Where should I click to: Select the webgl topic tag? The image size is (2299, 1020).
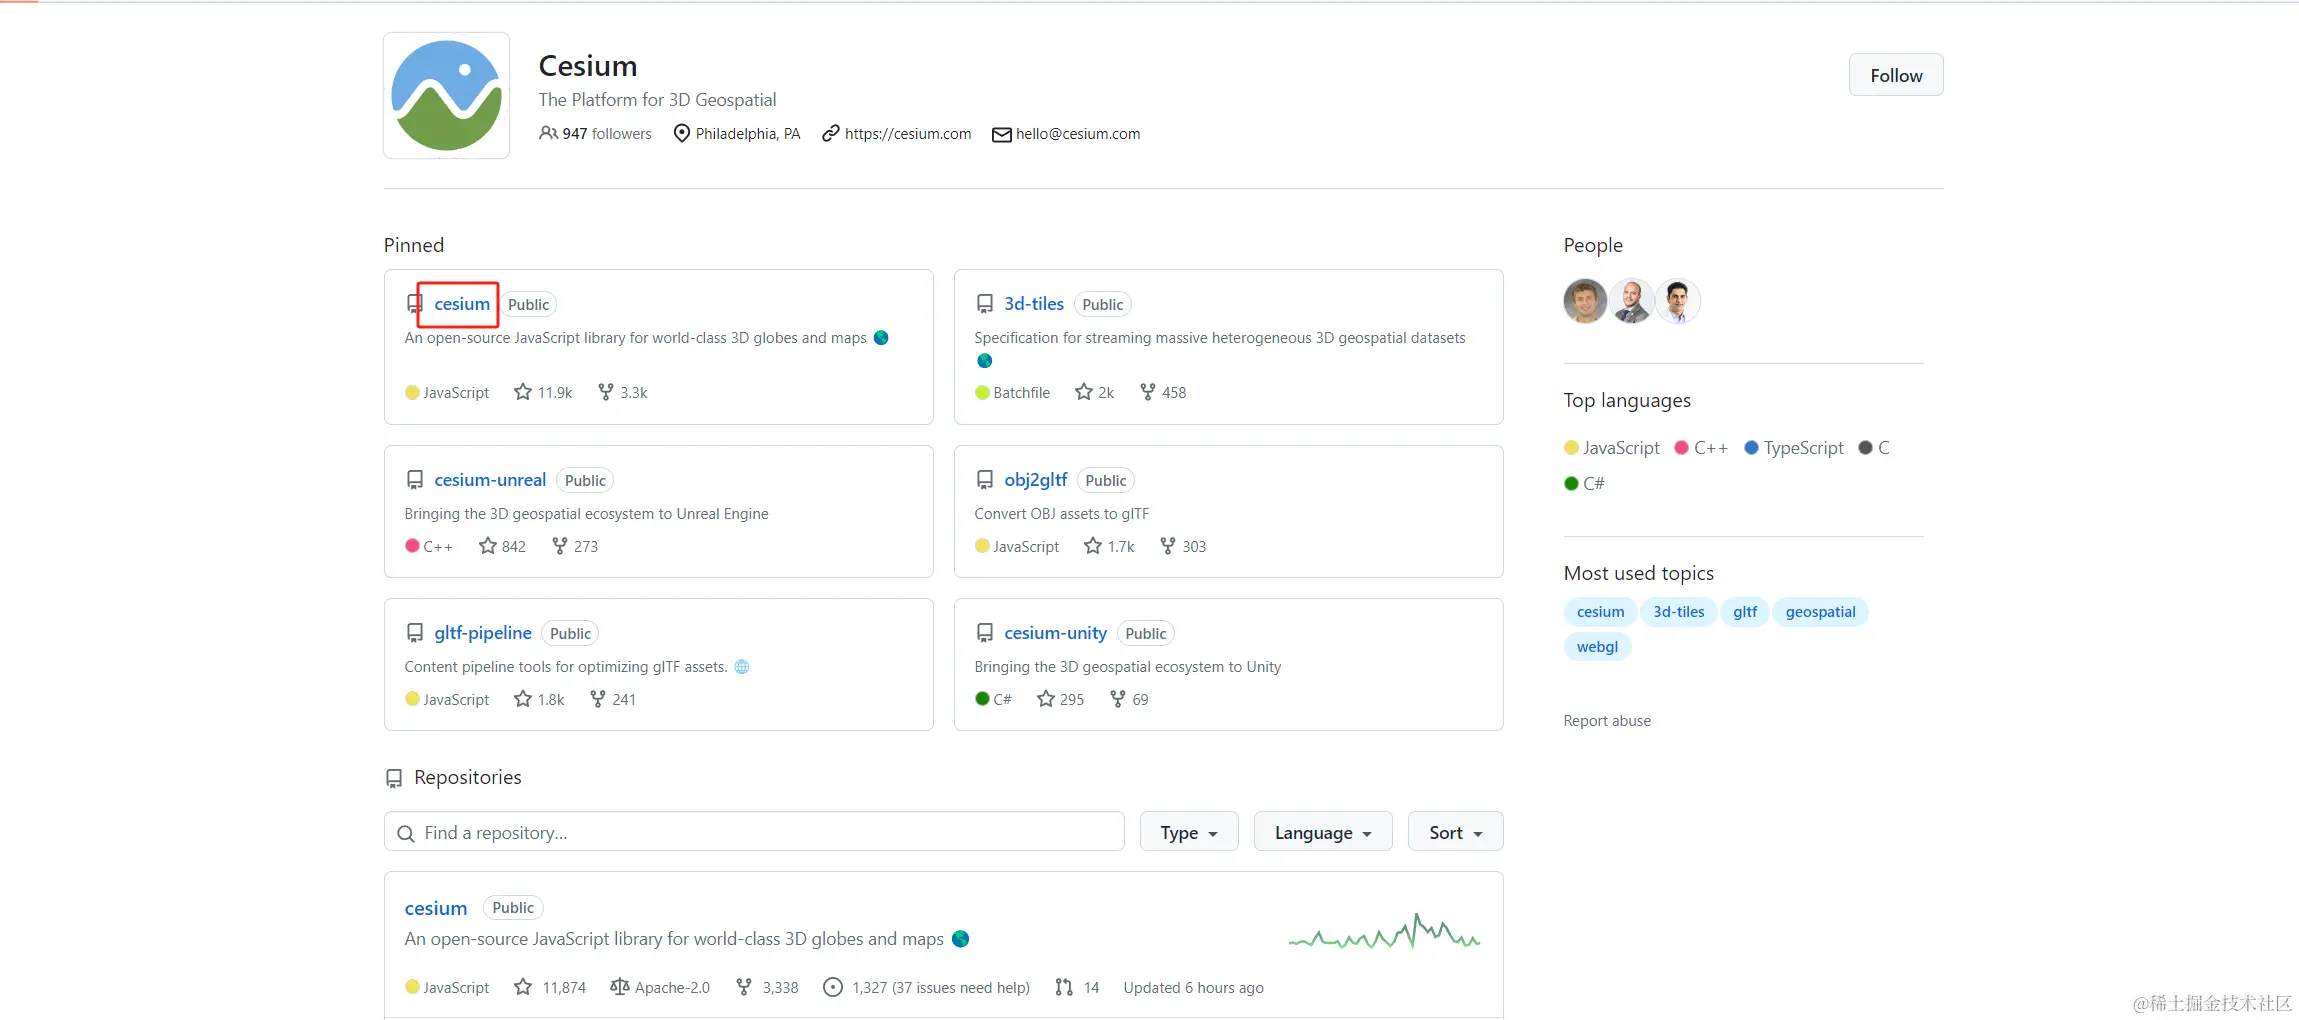point(1597,647)
